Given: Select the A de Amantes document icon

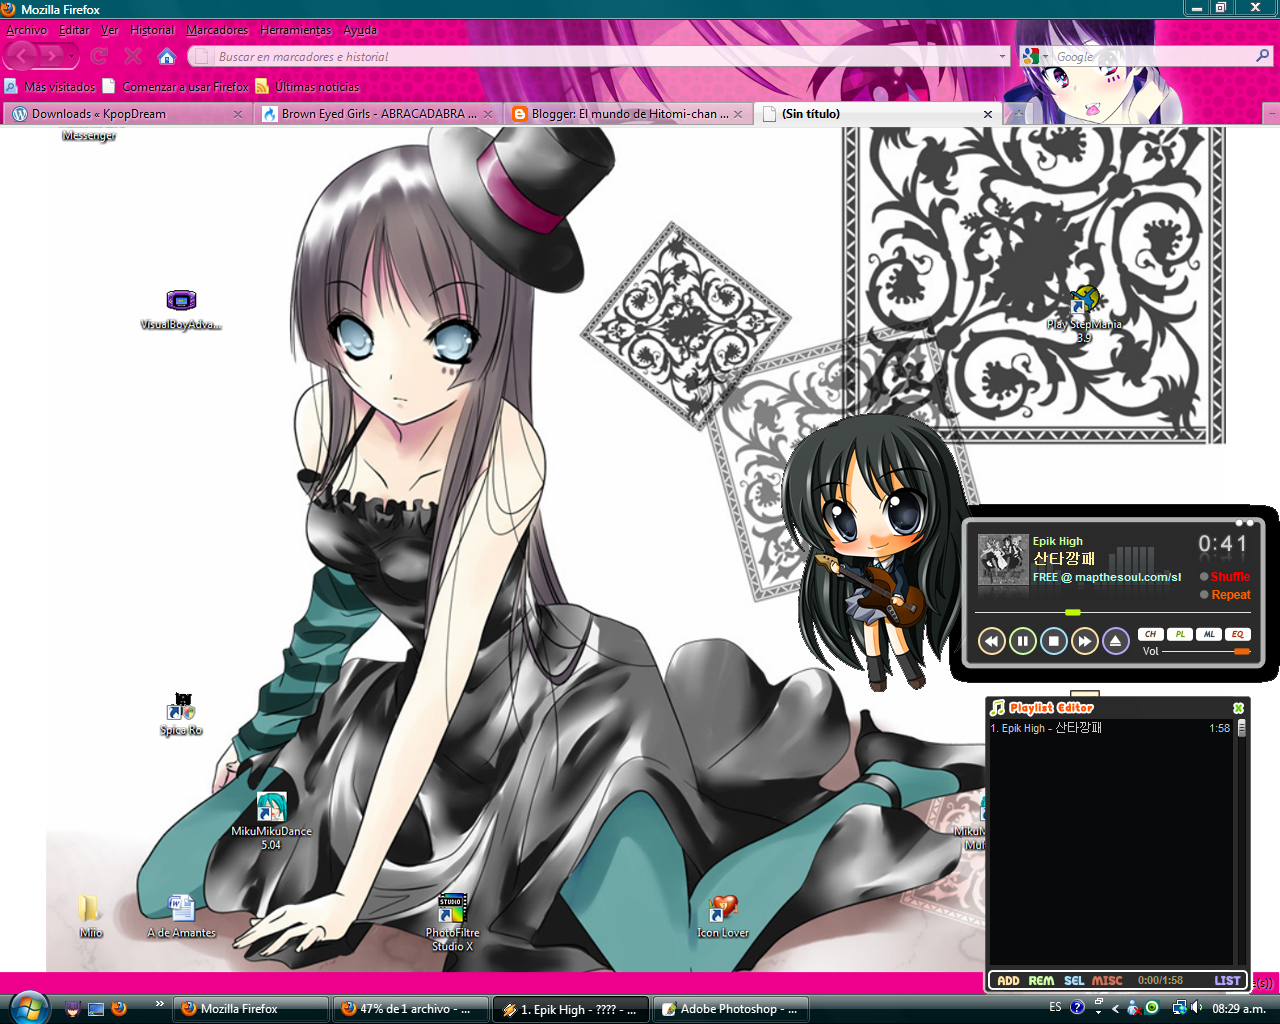Looking at the screenshot, I should 181,916.
